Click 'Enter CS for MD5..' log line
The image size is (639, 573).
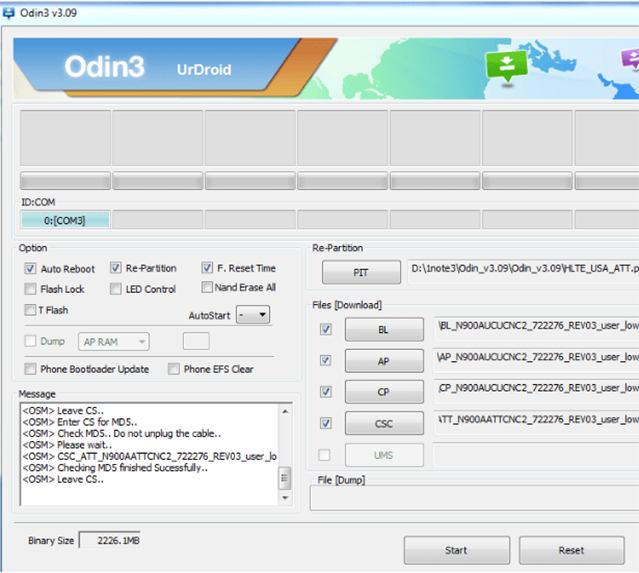click(x=80, y=422)
